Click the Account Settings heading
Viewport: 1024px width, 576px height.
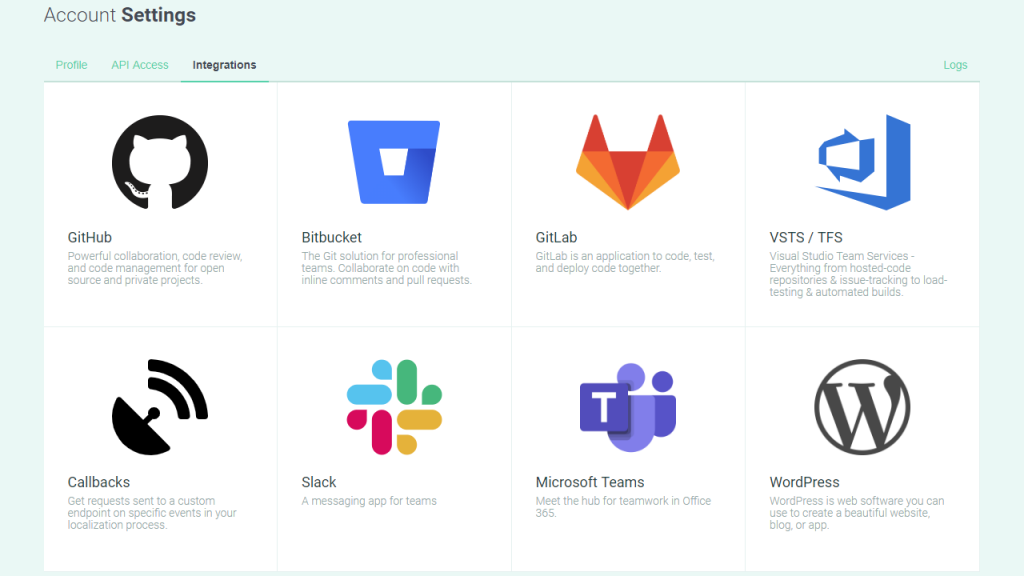[119, 15]
